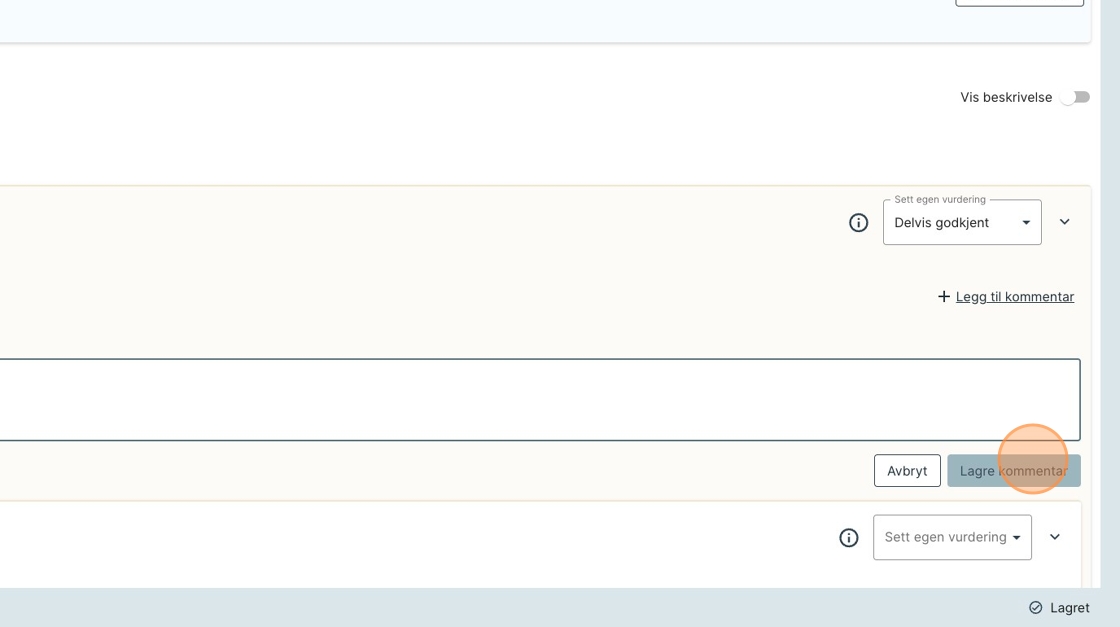Image resolution: width=1120 pixels, height=627 pixels.
Task: Click the Lagret status text
Action: pyautogui.click(x=1070, y=608)
